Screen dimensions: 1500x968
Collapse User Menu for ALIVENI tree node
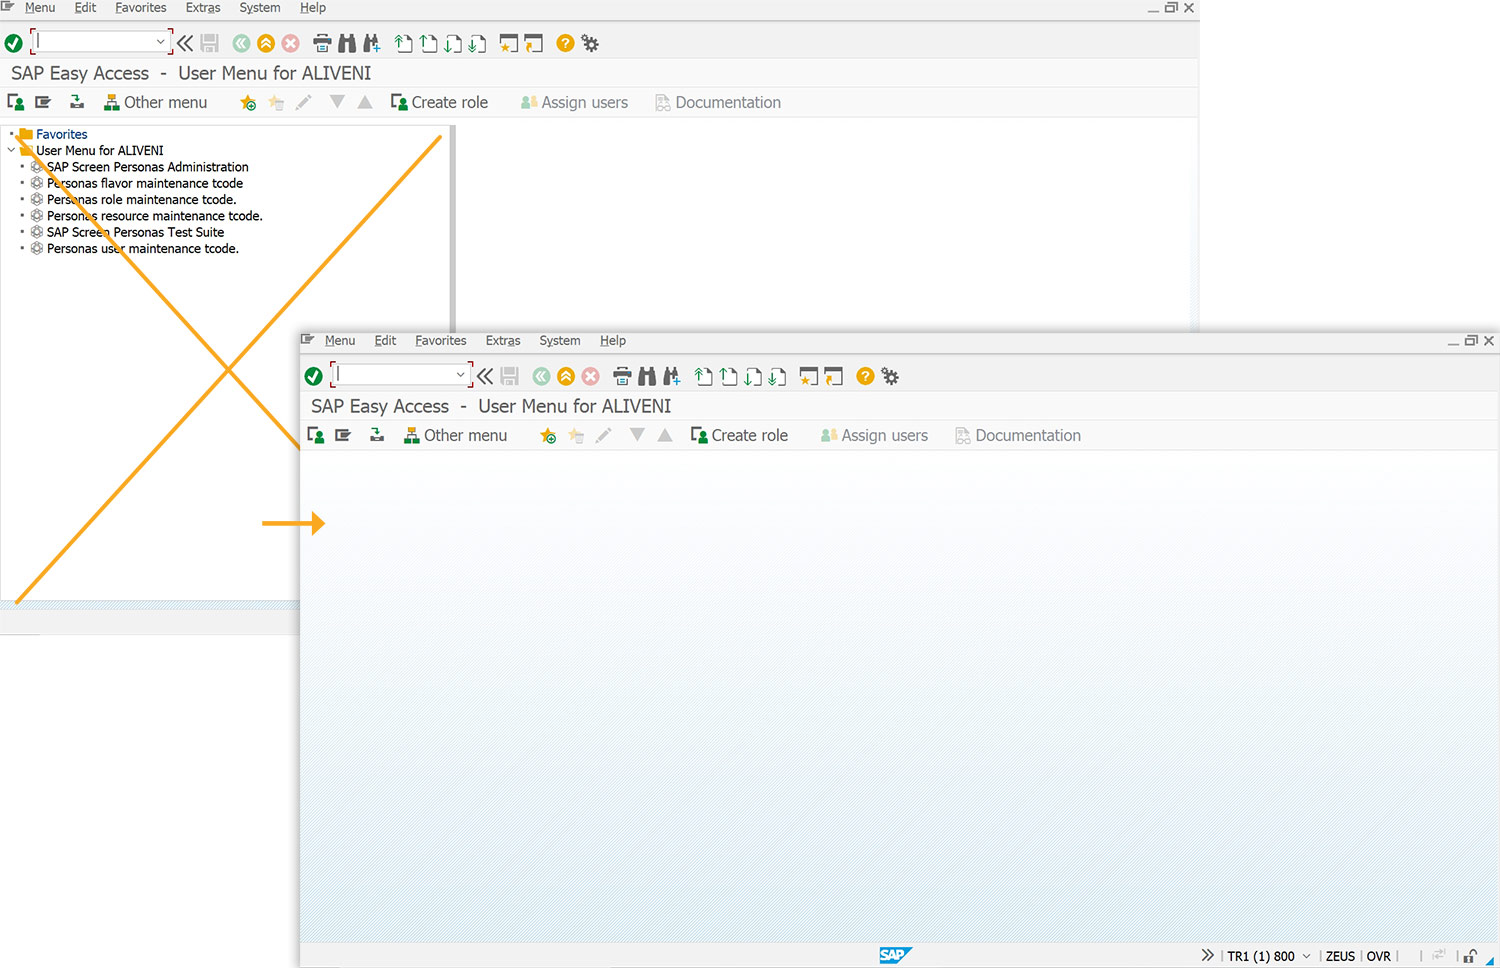tap(11, 150)
